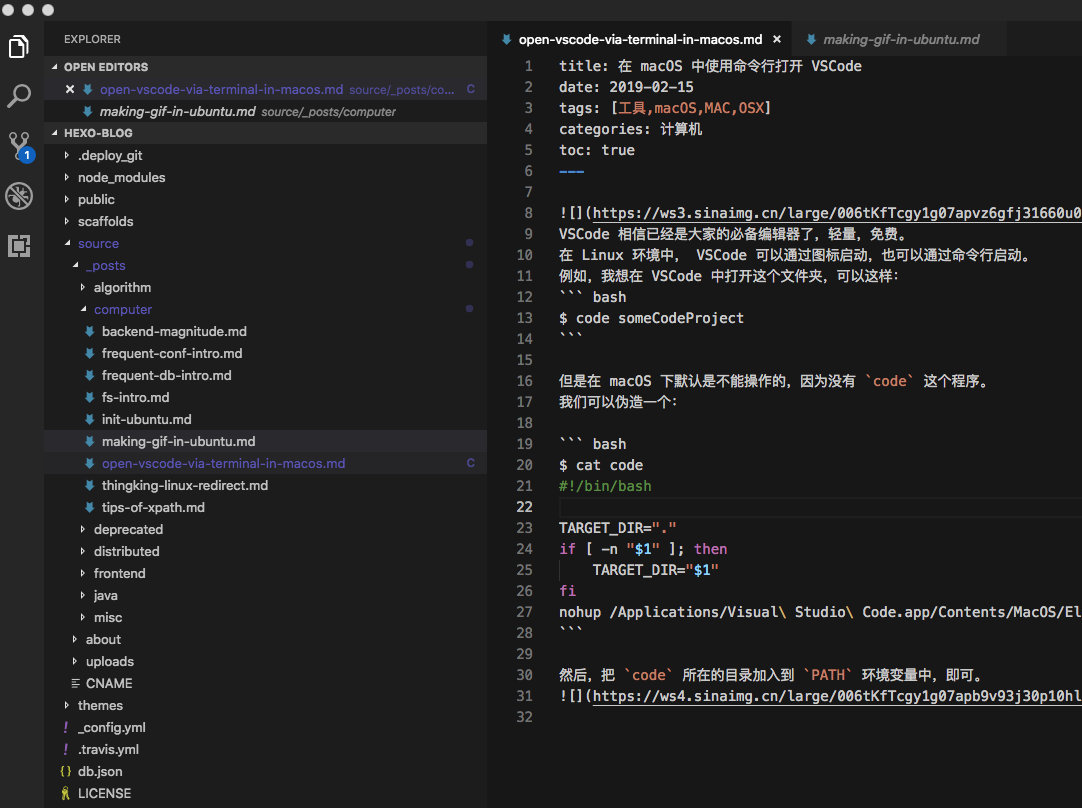Viewport: 1082px width, 808px height.
Task: Click the db.json braces file icon
Action: 66,771
